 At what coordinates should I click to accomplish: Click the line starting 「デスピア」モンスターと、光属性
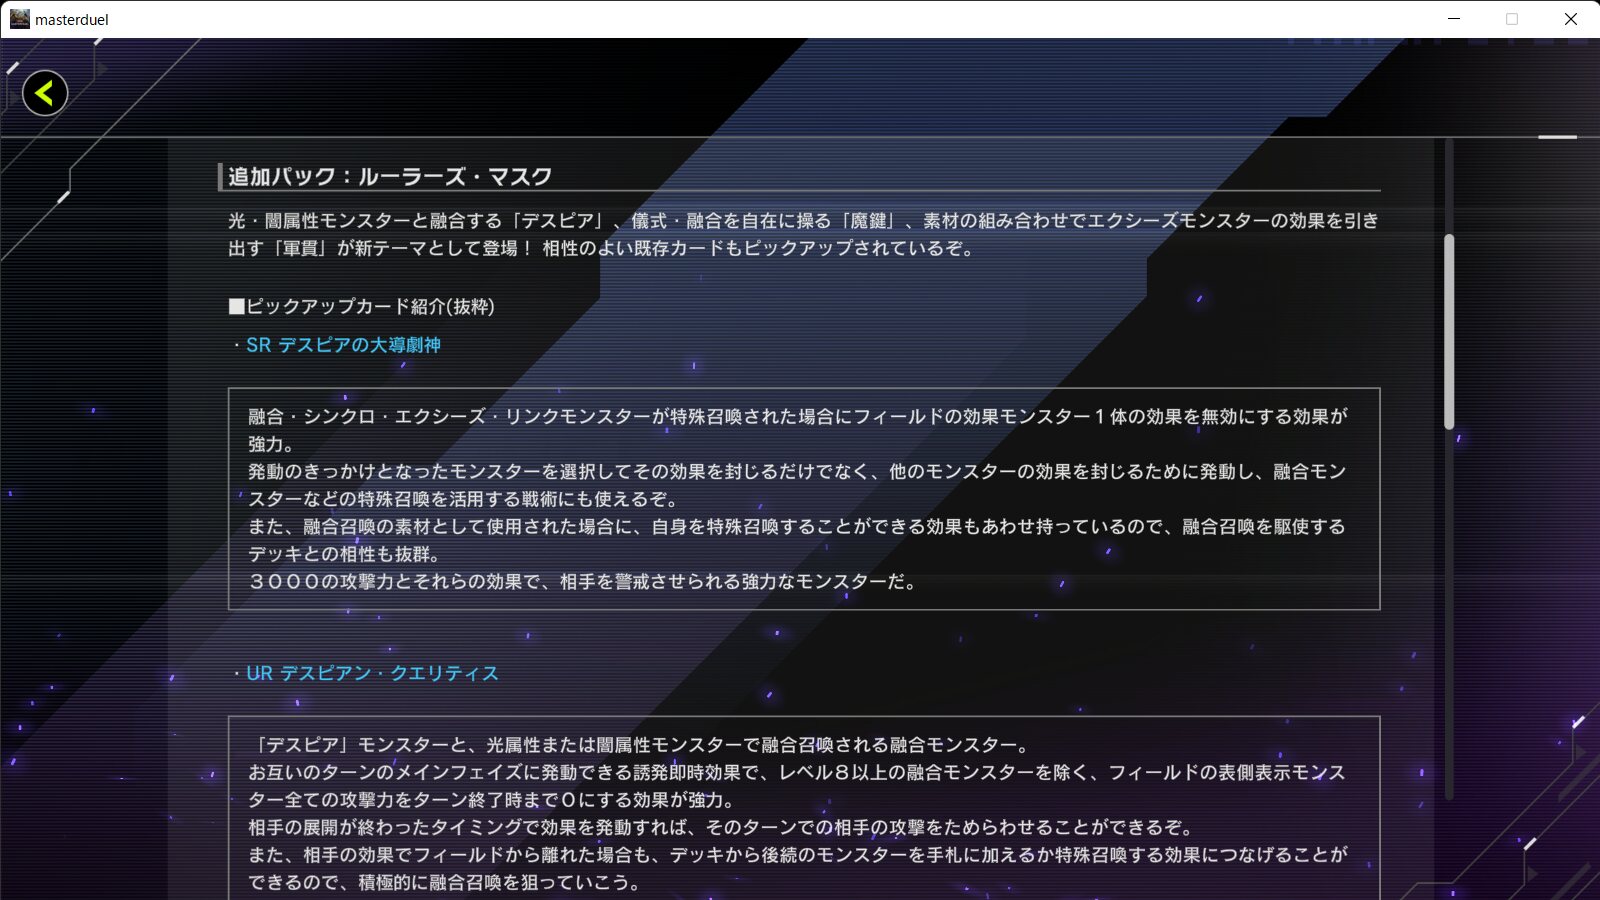[x=641, y=745]
